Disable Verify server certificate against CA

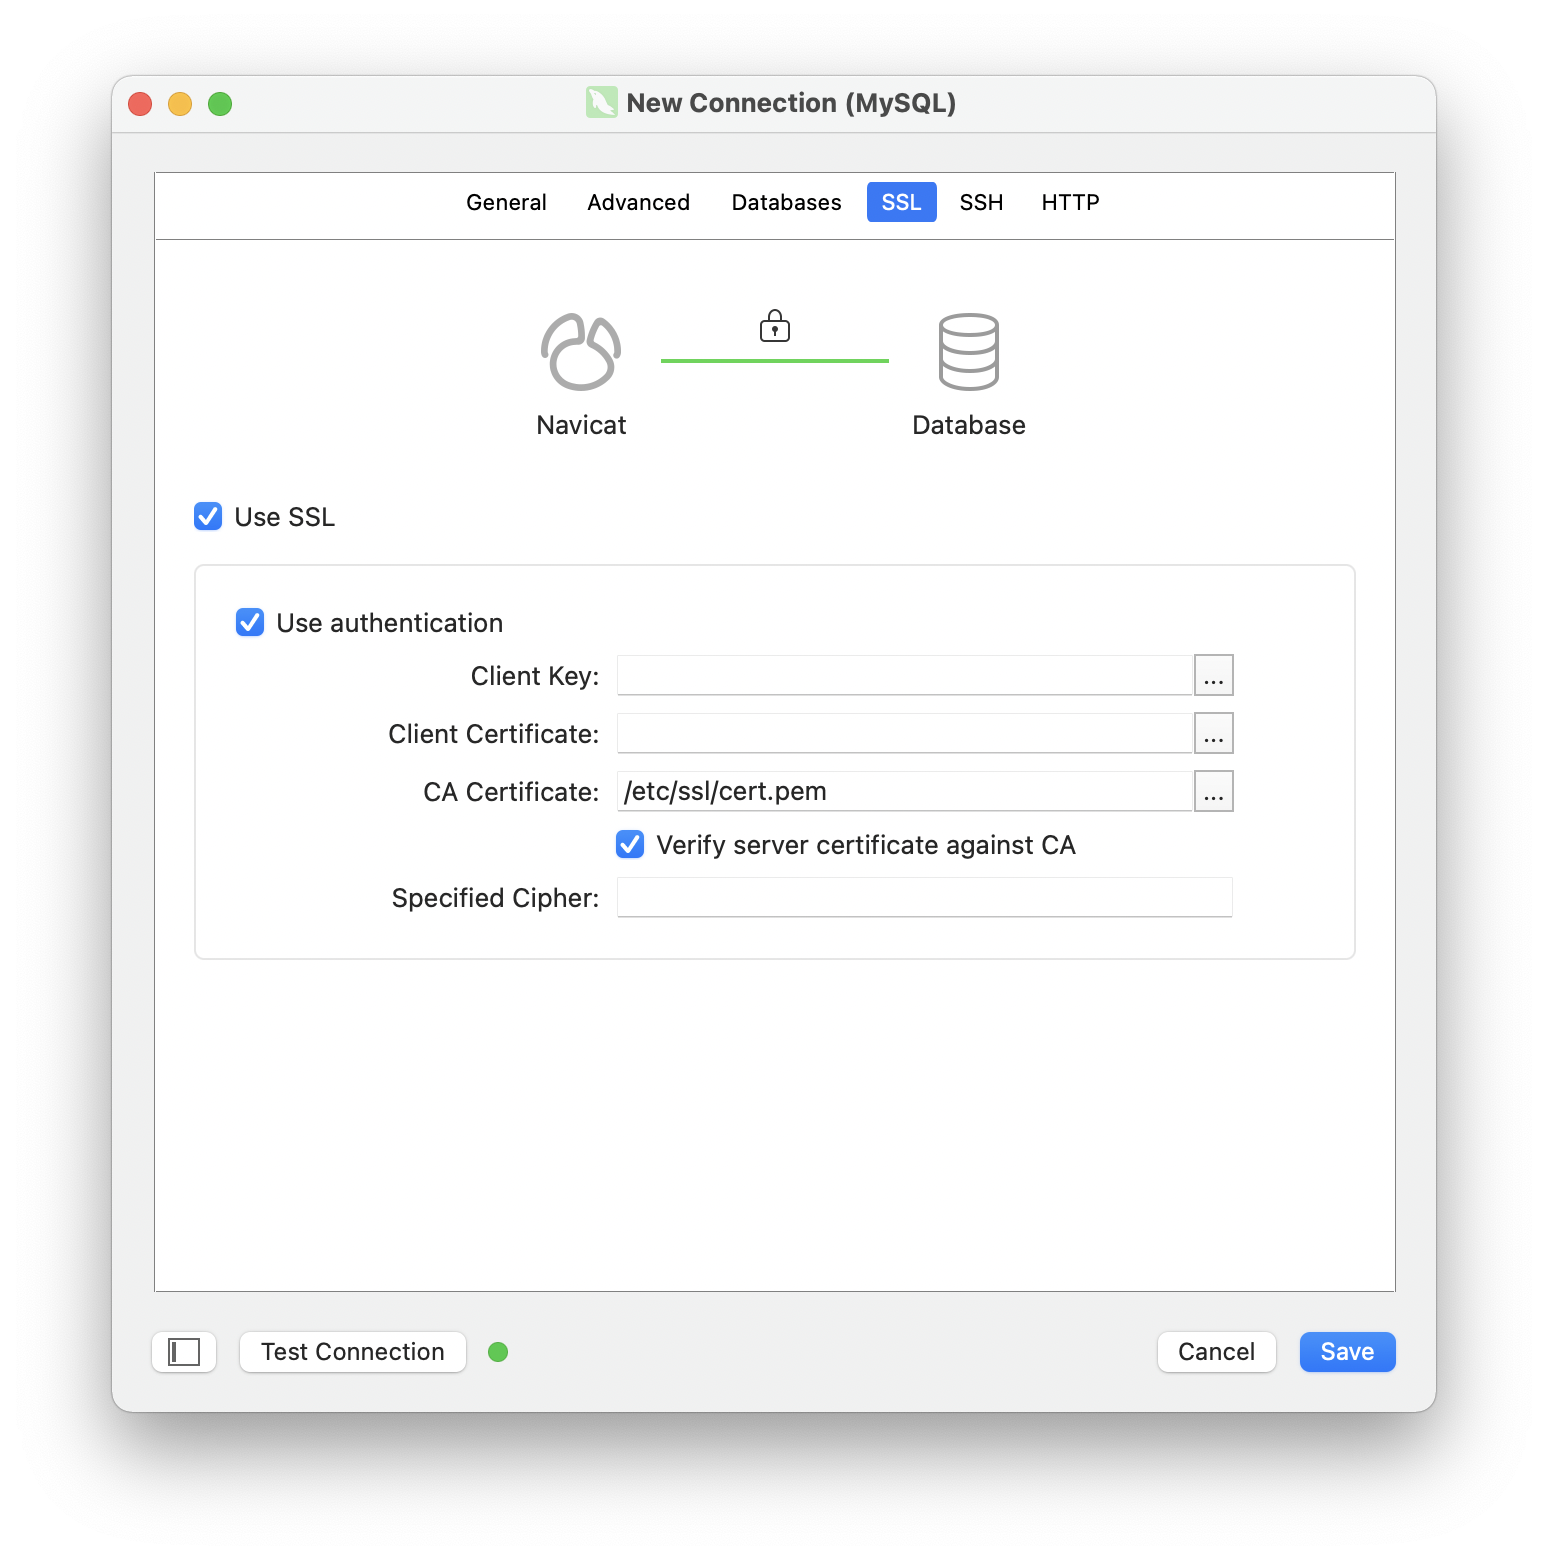pos(629,844)
